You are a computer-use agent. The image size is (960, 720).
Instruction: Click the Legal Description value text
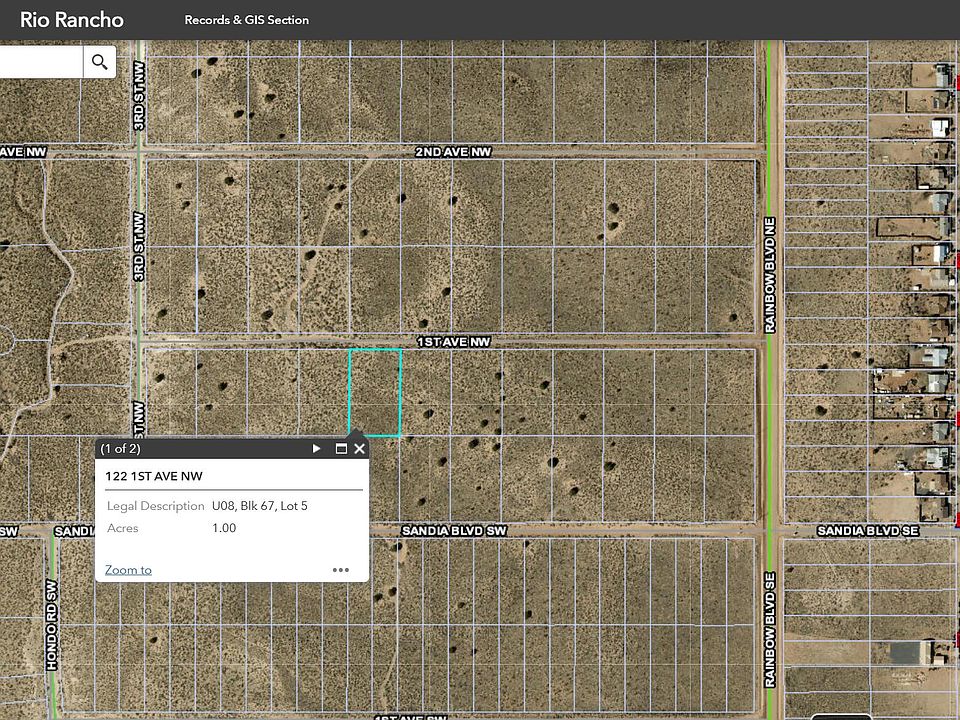[260, 506]
